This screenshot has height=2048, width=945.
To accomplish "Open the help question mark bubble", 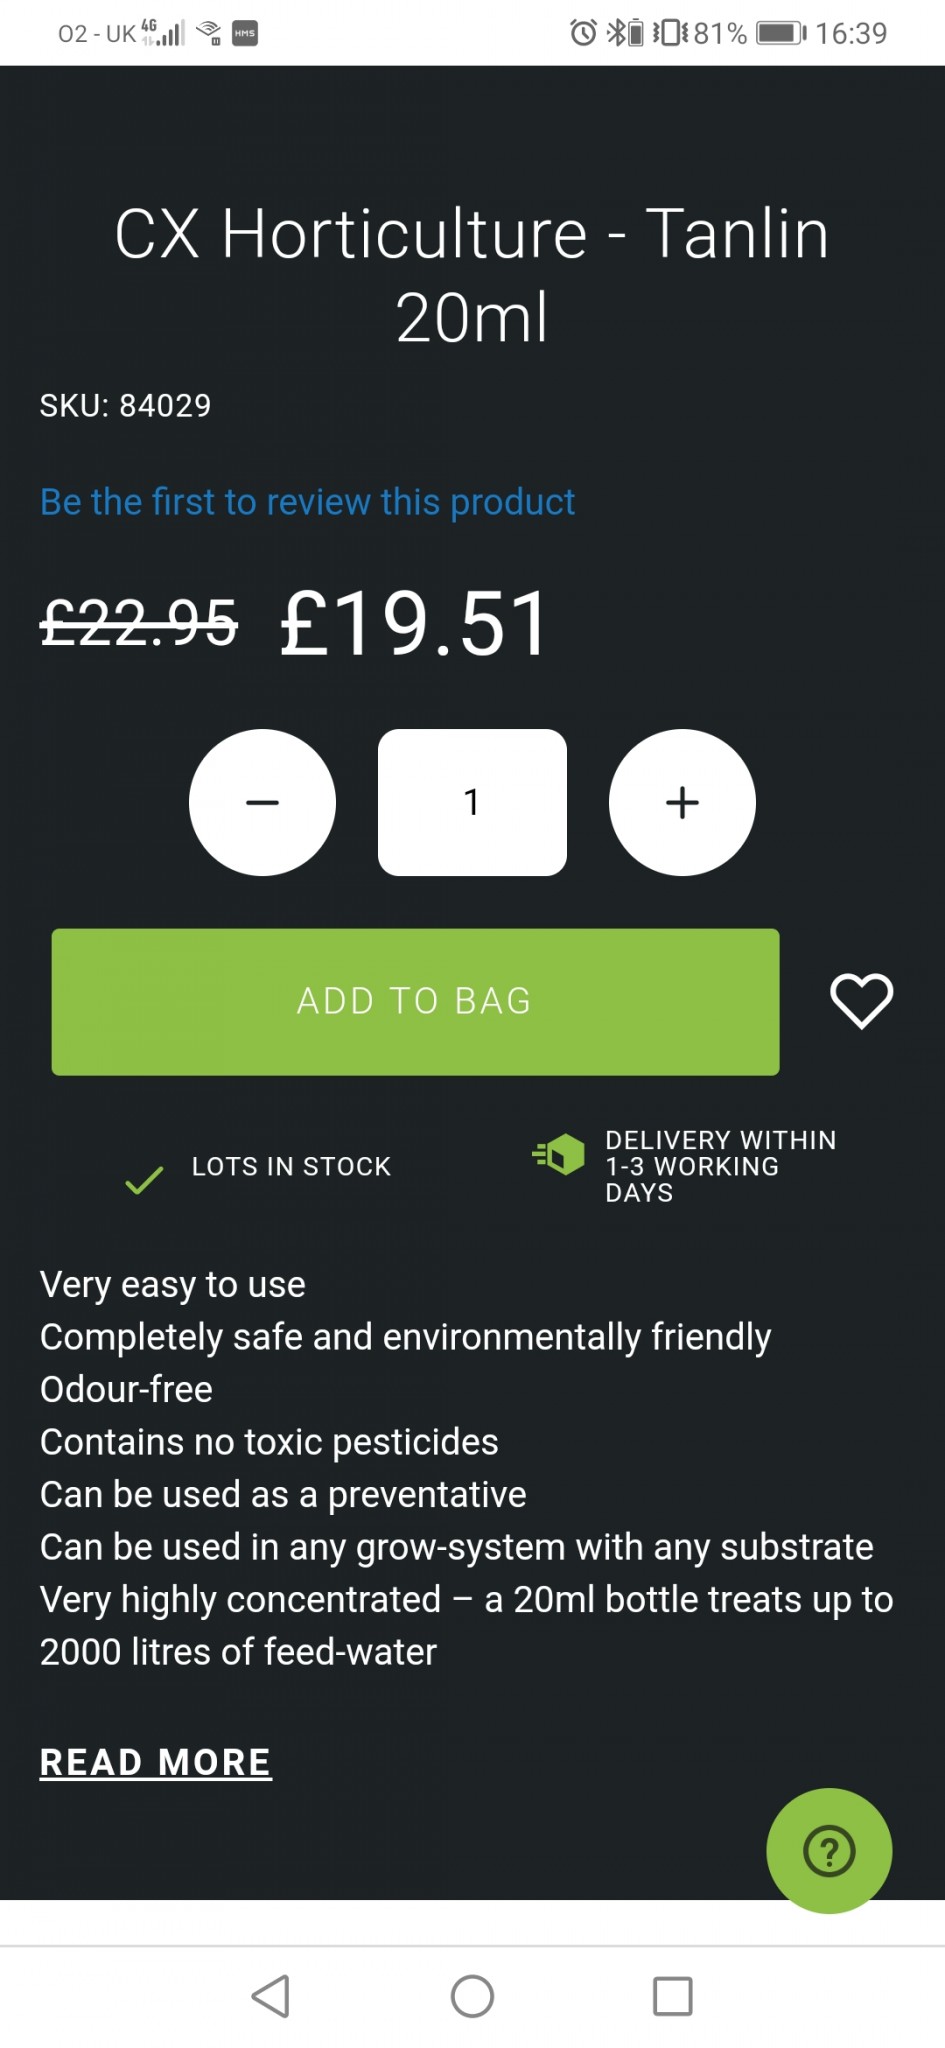I will click(x=829, y=1850).
